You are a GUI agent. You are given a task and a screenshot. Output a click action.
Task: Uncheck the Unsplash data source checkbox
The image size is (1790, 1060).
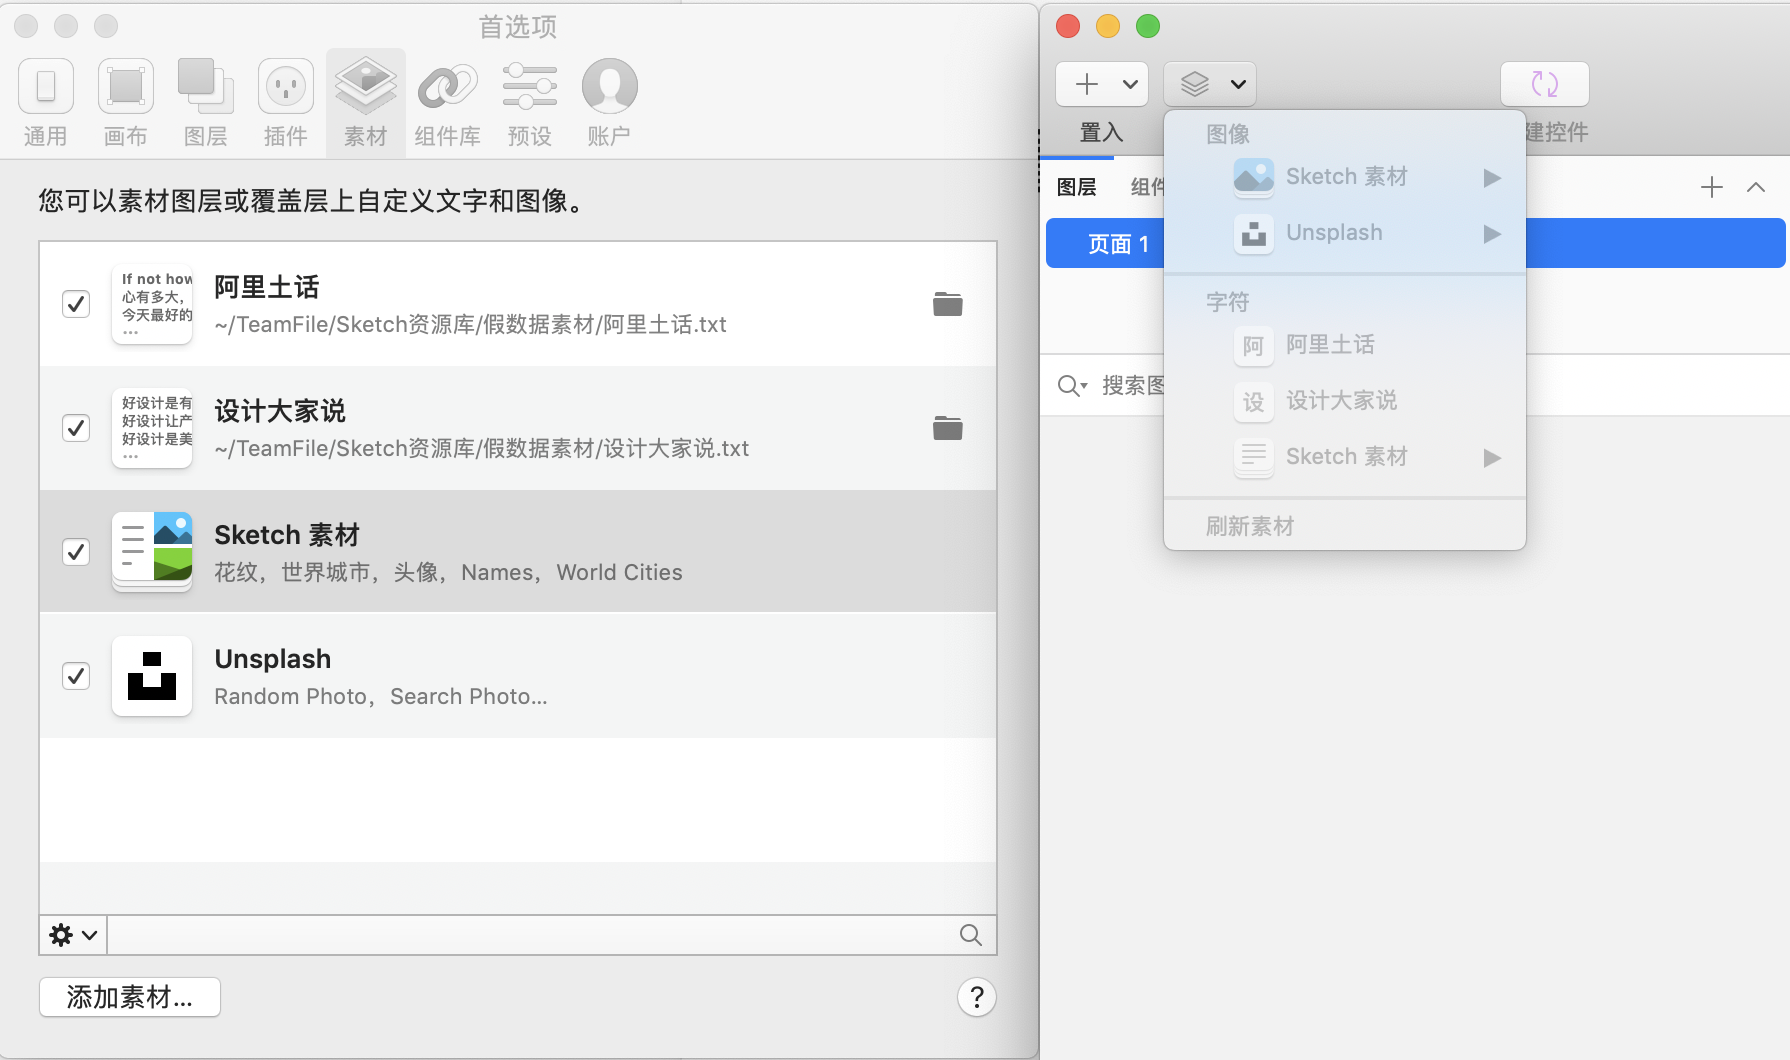76,676
